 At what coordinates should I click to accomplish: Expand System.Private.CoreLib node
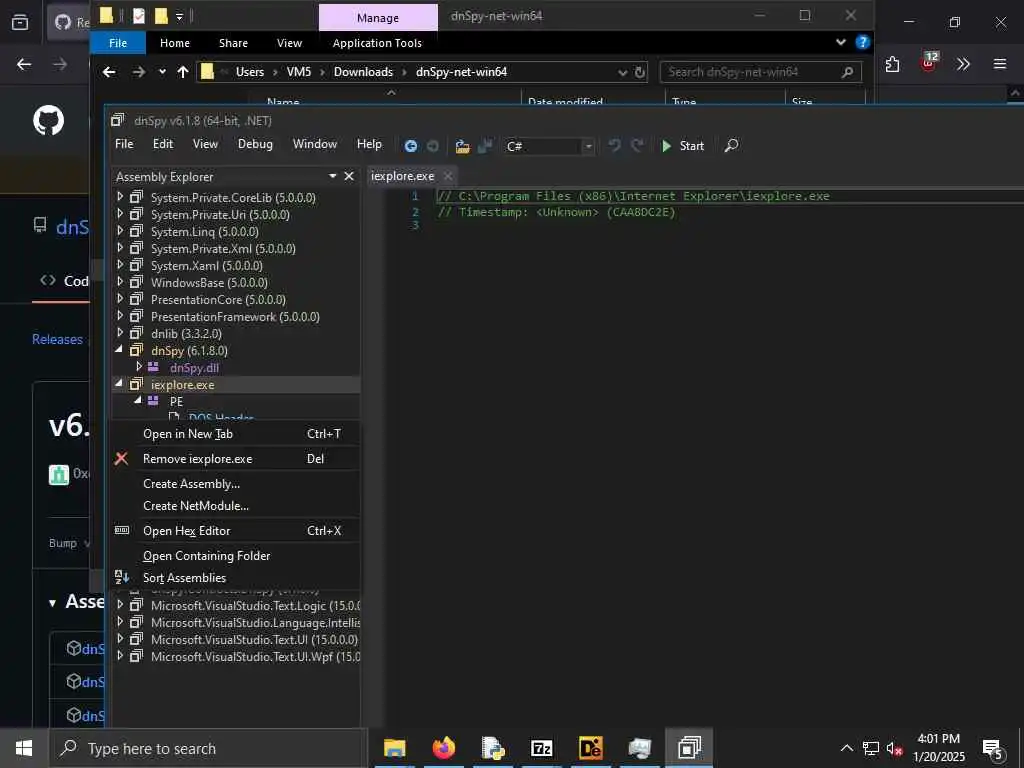click(120, 197)
